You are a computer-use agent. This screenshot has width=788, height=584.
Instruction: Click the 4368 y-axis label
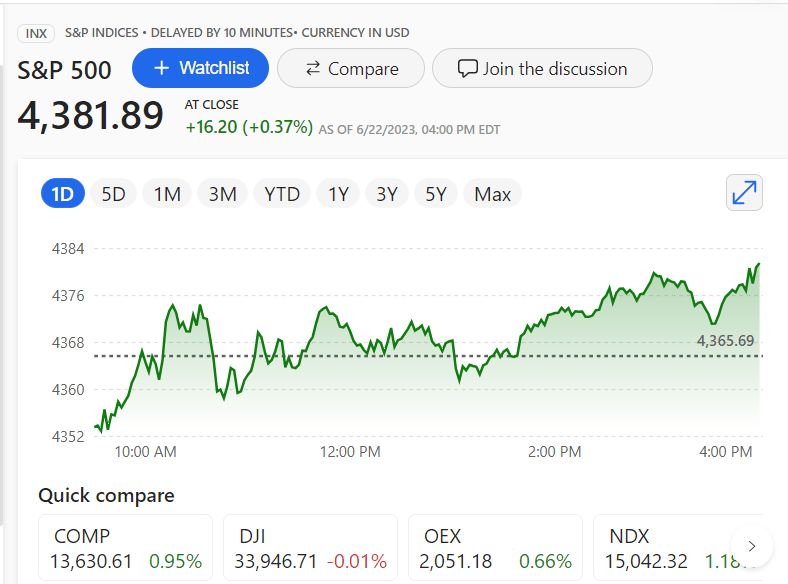pos(68,343)
